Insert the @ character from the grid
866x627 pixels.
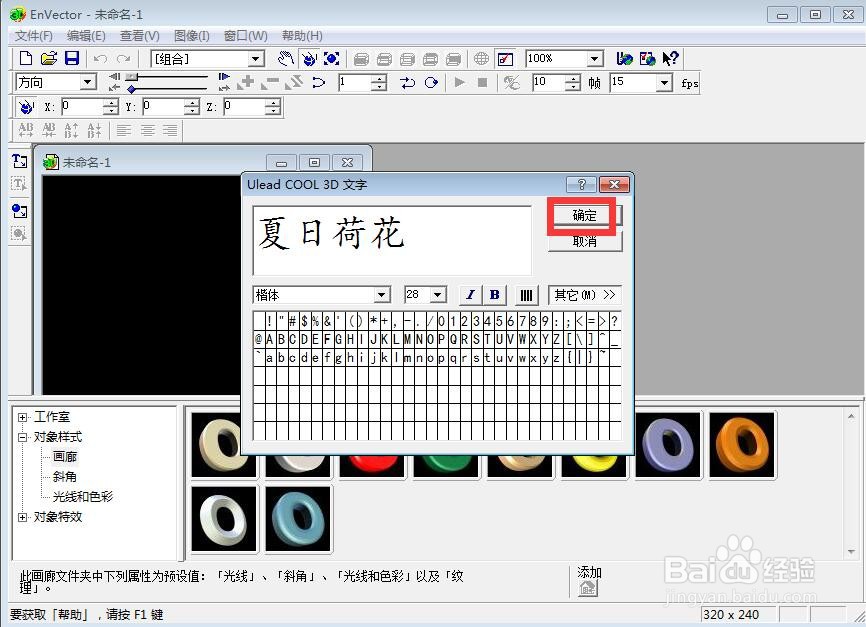tap(258, 339)
